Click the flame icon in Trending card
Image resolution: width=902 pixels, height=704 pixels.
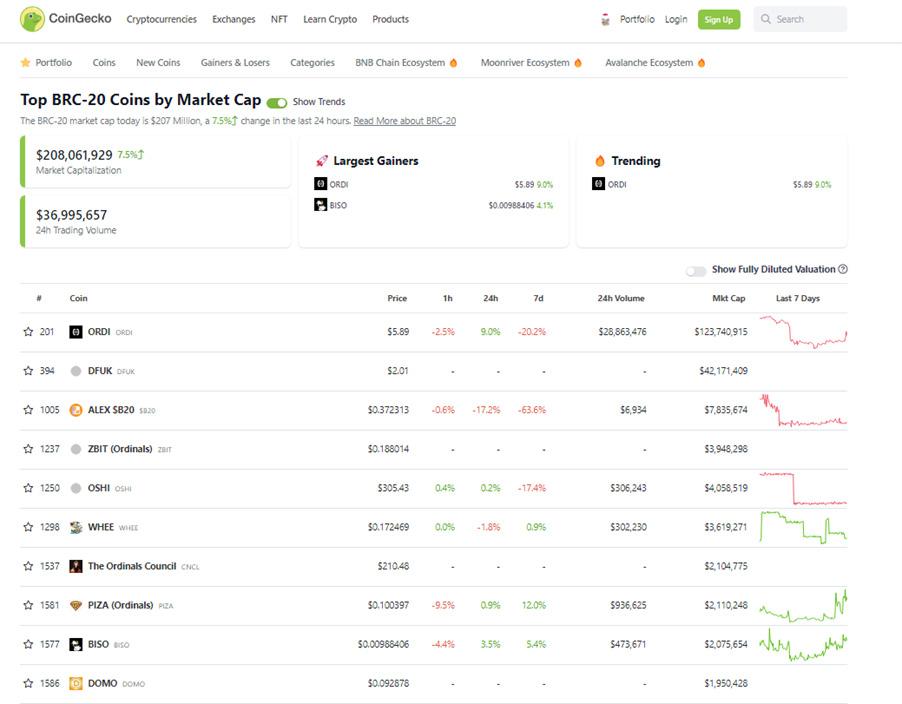(x=600, y=160)
